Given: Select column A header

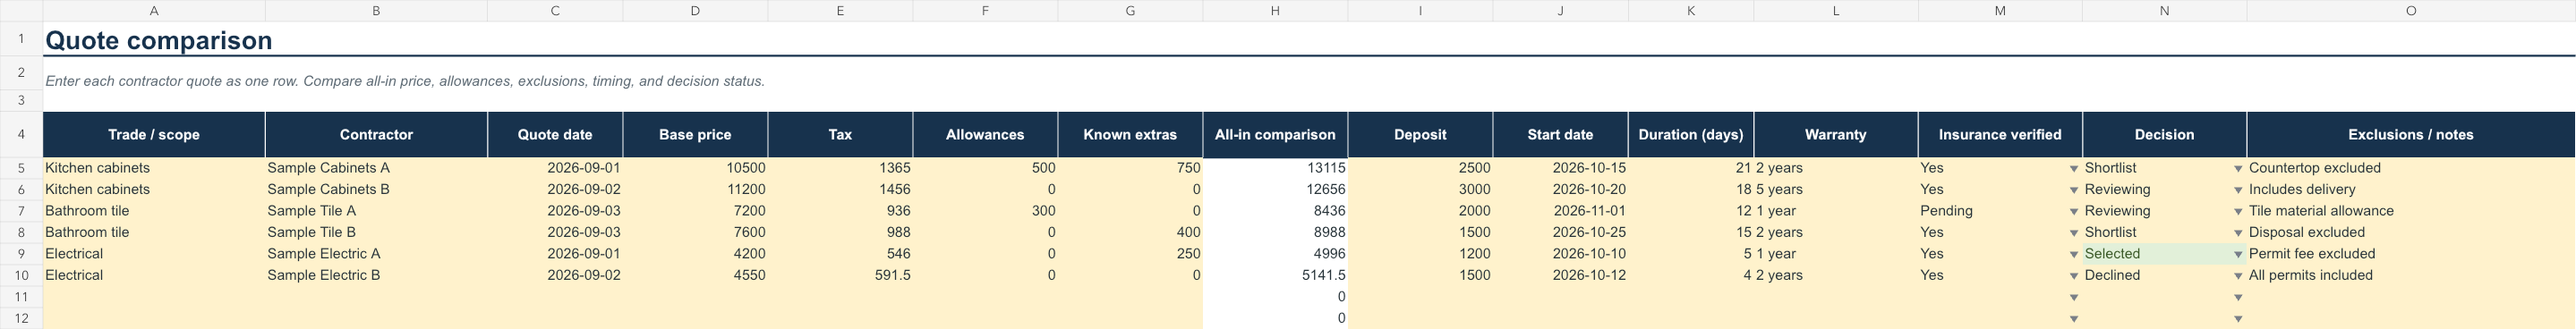Looking at the screenshot, I should click(x=154, y=10).
